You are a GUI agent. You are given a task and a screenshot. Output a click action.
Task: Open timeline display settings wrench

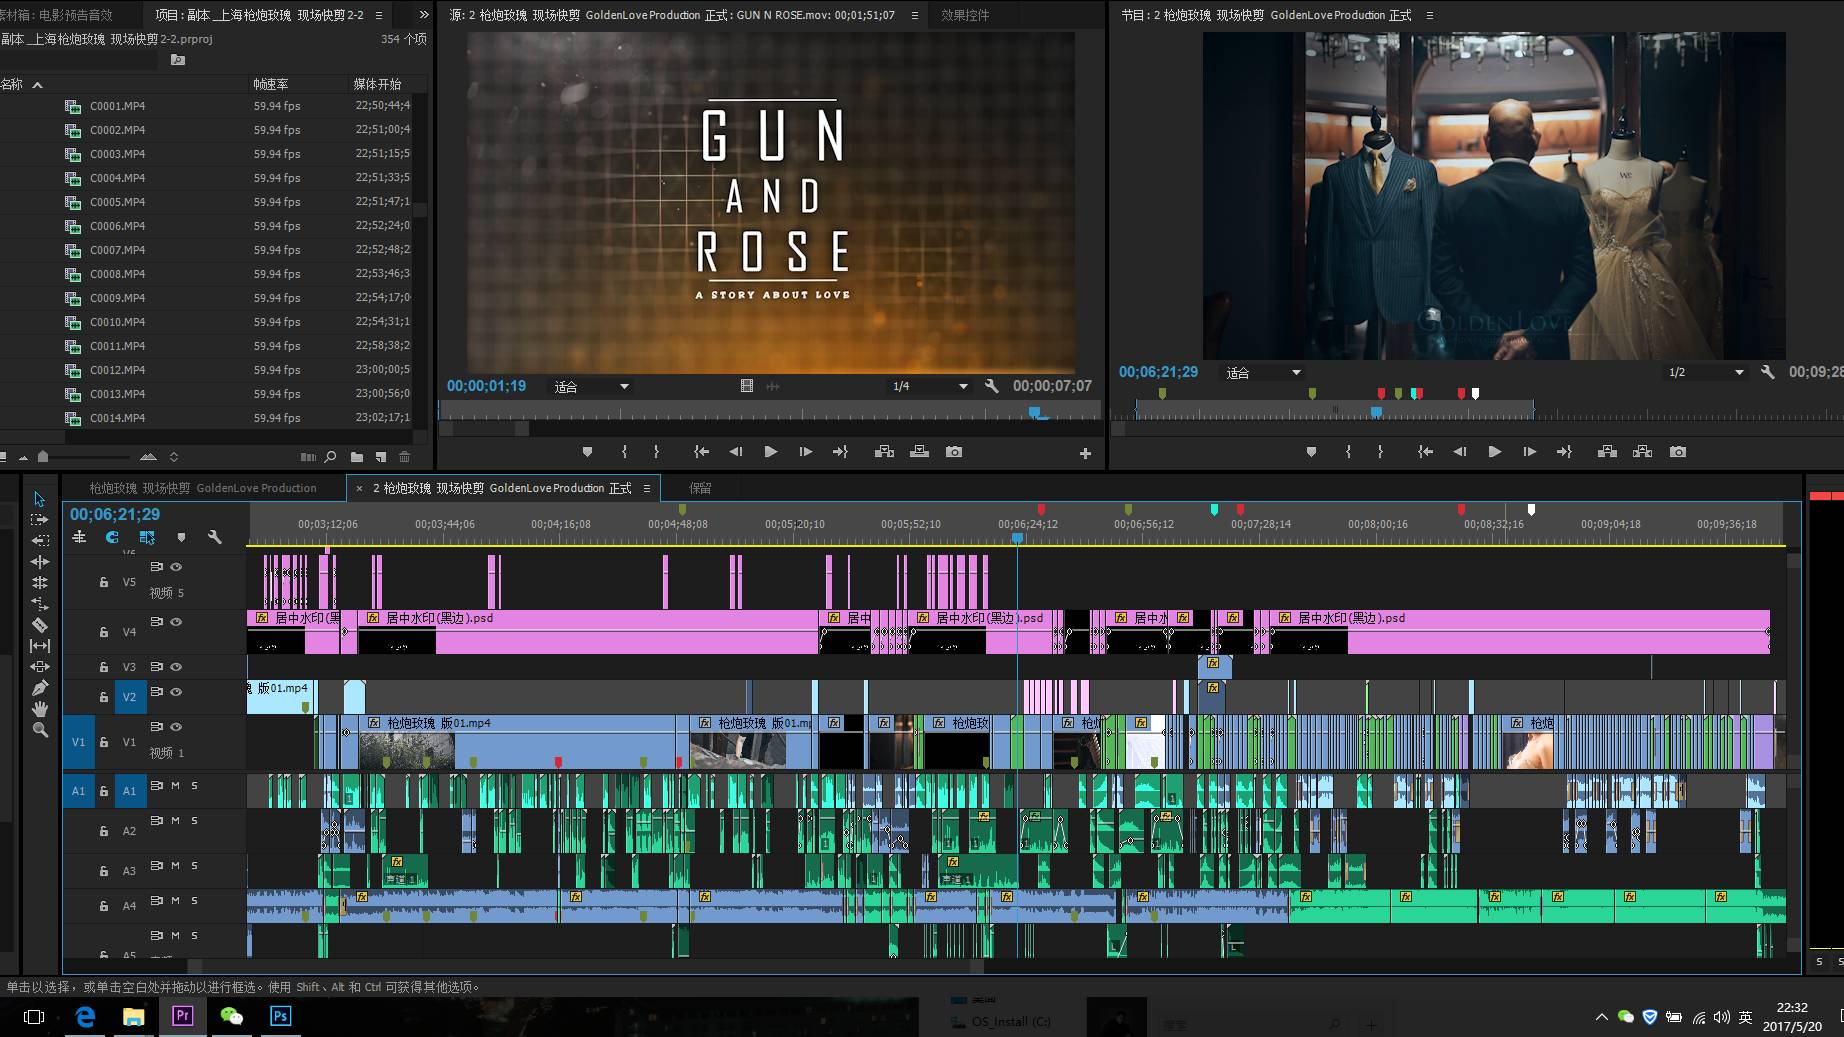tap(214, 538)
